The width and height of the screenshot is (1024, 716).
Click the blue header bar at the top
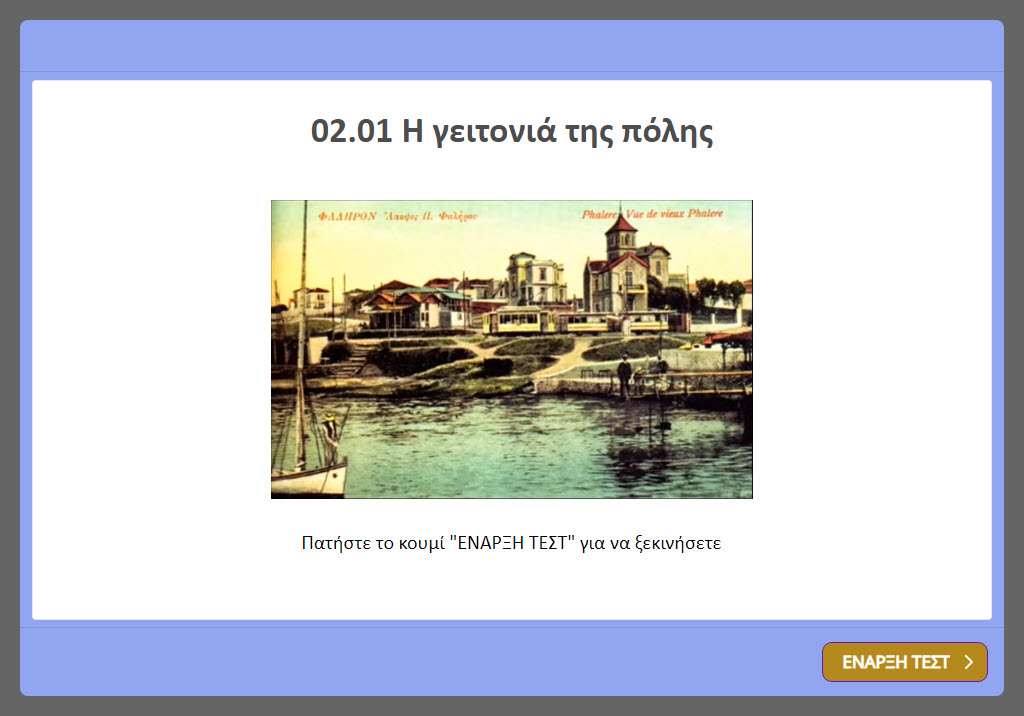coord(511,43)
